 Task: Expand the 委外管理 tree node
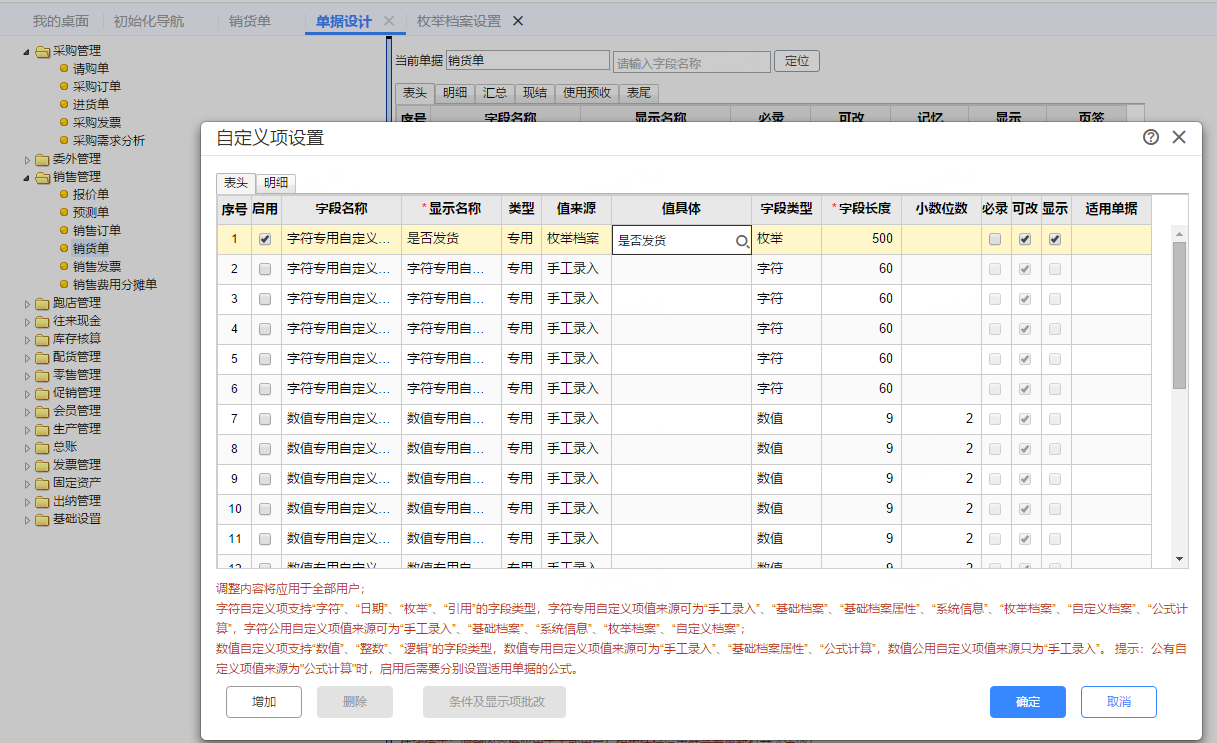click(x=27, y=159)
